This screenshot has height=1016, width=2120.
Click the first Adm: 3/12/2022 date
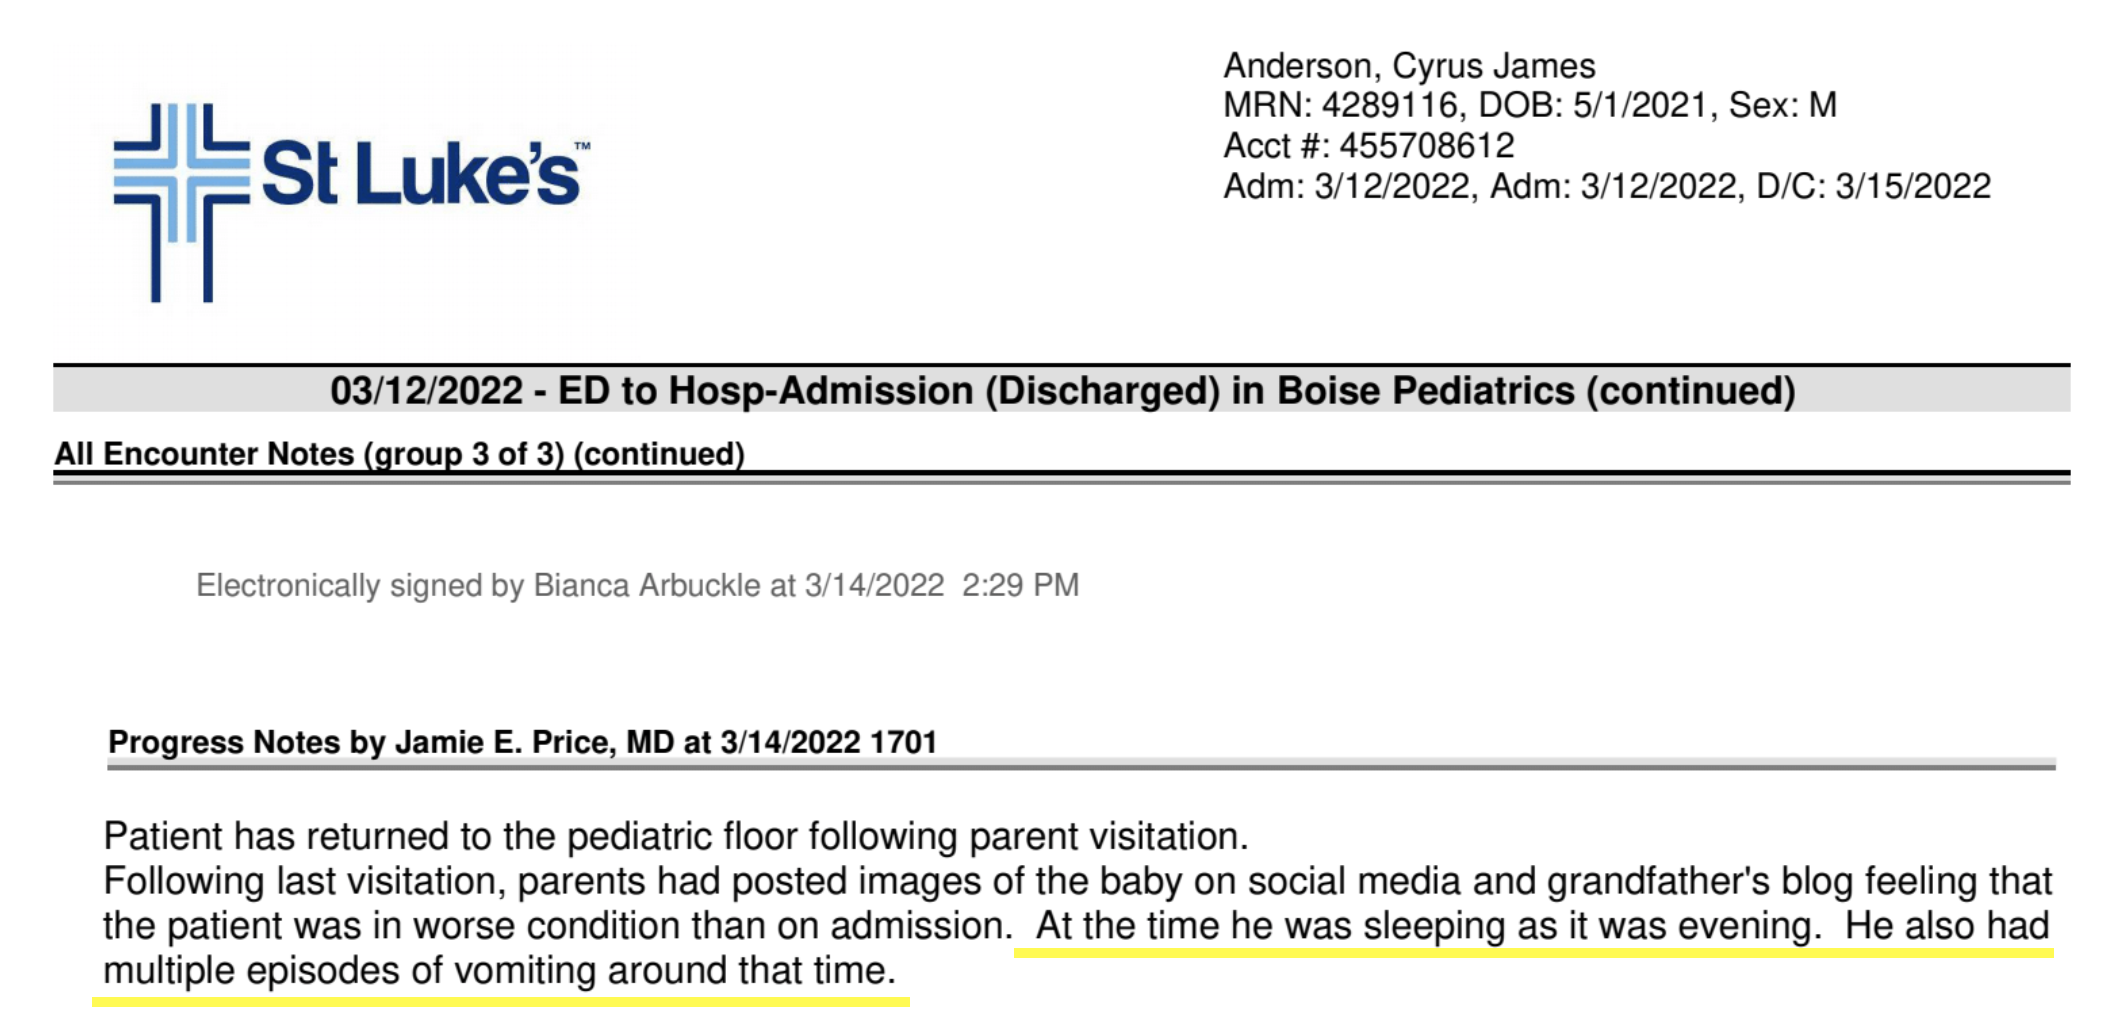1347,187
